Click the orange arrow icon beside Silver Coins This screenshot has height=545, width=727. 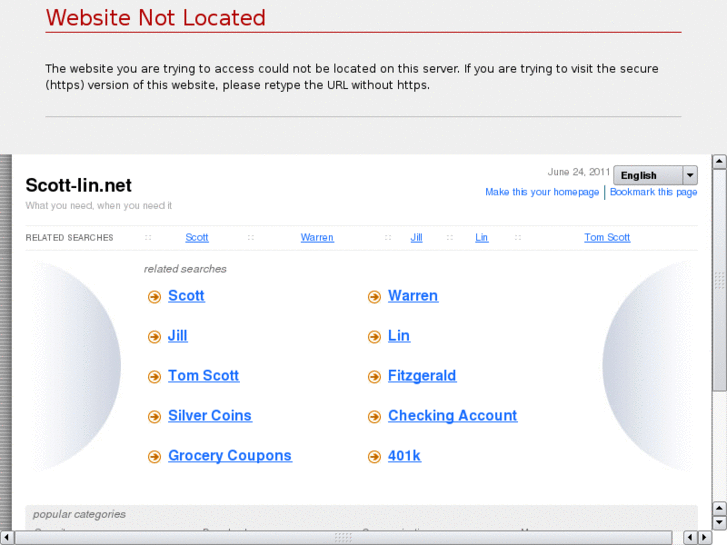click(x=154, y=417)
